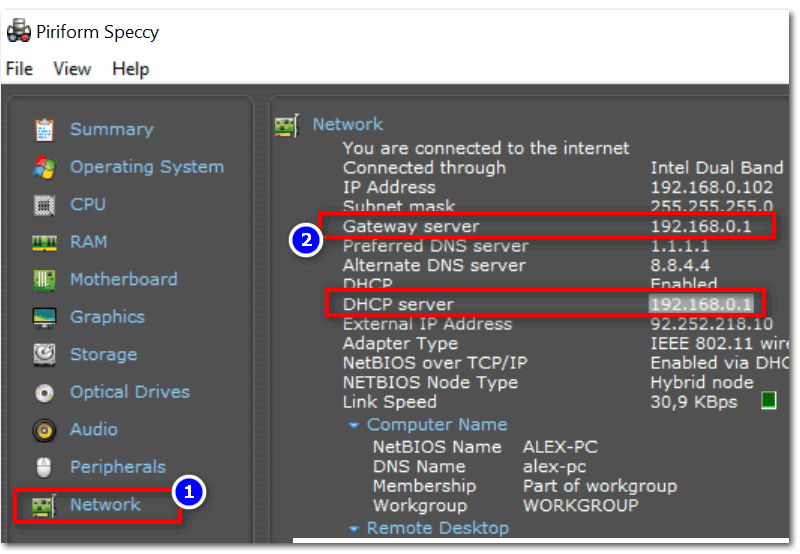Click the CPU chip icon
This screenshot has height=554, width=800.
click(44, 205)
